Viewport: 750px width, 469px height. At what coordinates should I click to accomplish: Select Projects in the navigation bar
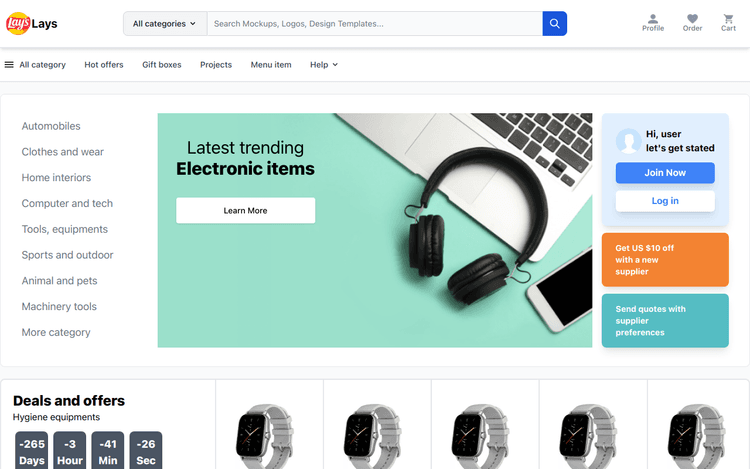click(216, 65)
